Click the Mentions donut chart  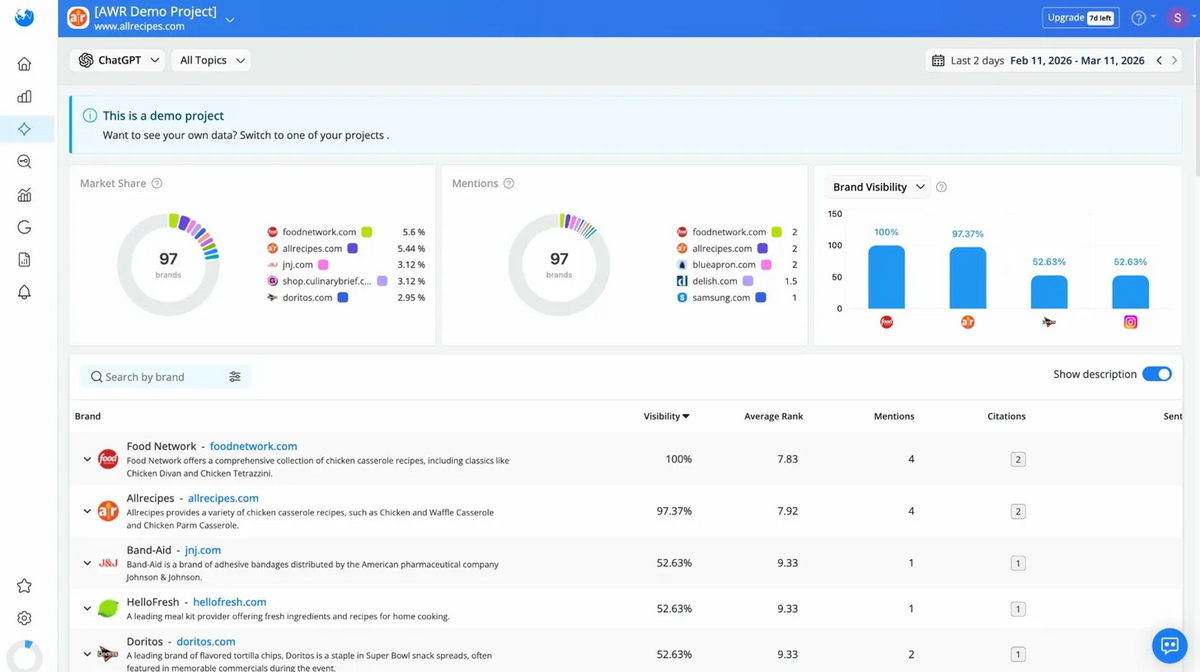(x=559, y=265)
